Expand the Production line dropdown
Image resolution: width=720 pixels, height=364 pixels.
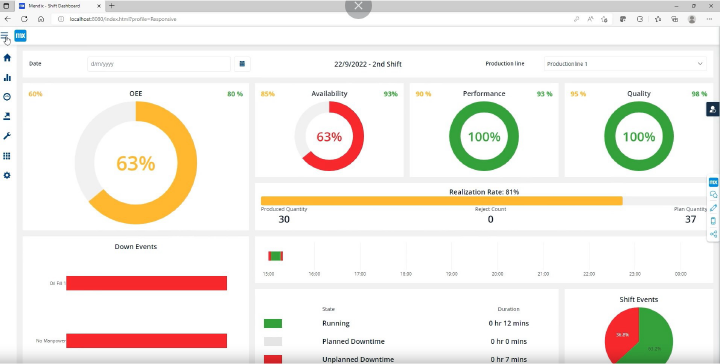coord(625,64)
